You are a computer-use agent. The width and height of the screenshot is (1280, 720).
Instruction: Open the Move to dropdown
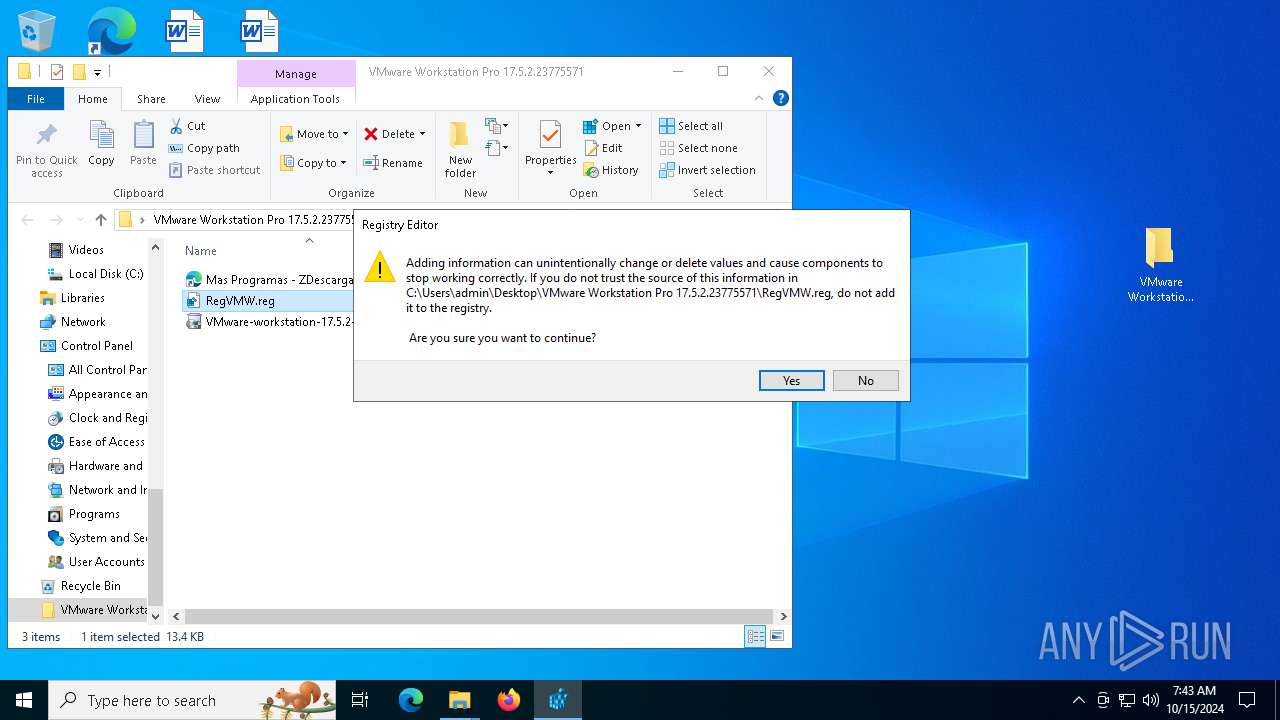pos(314,134)
